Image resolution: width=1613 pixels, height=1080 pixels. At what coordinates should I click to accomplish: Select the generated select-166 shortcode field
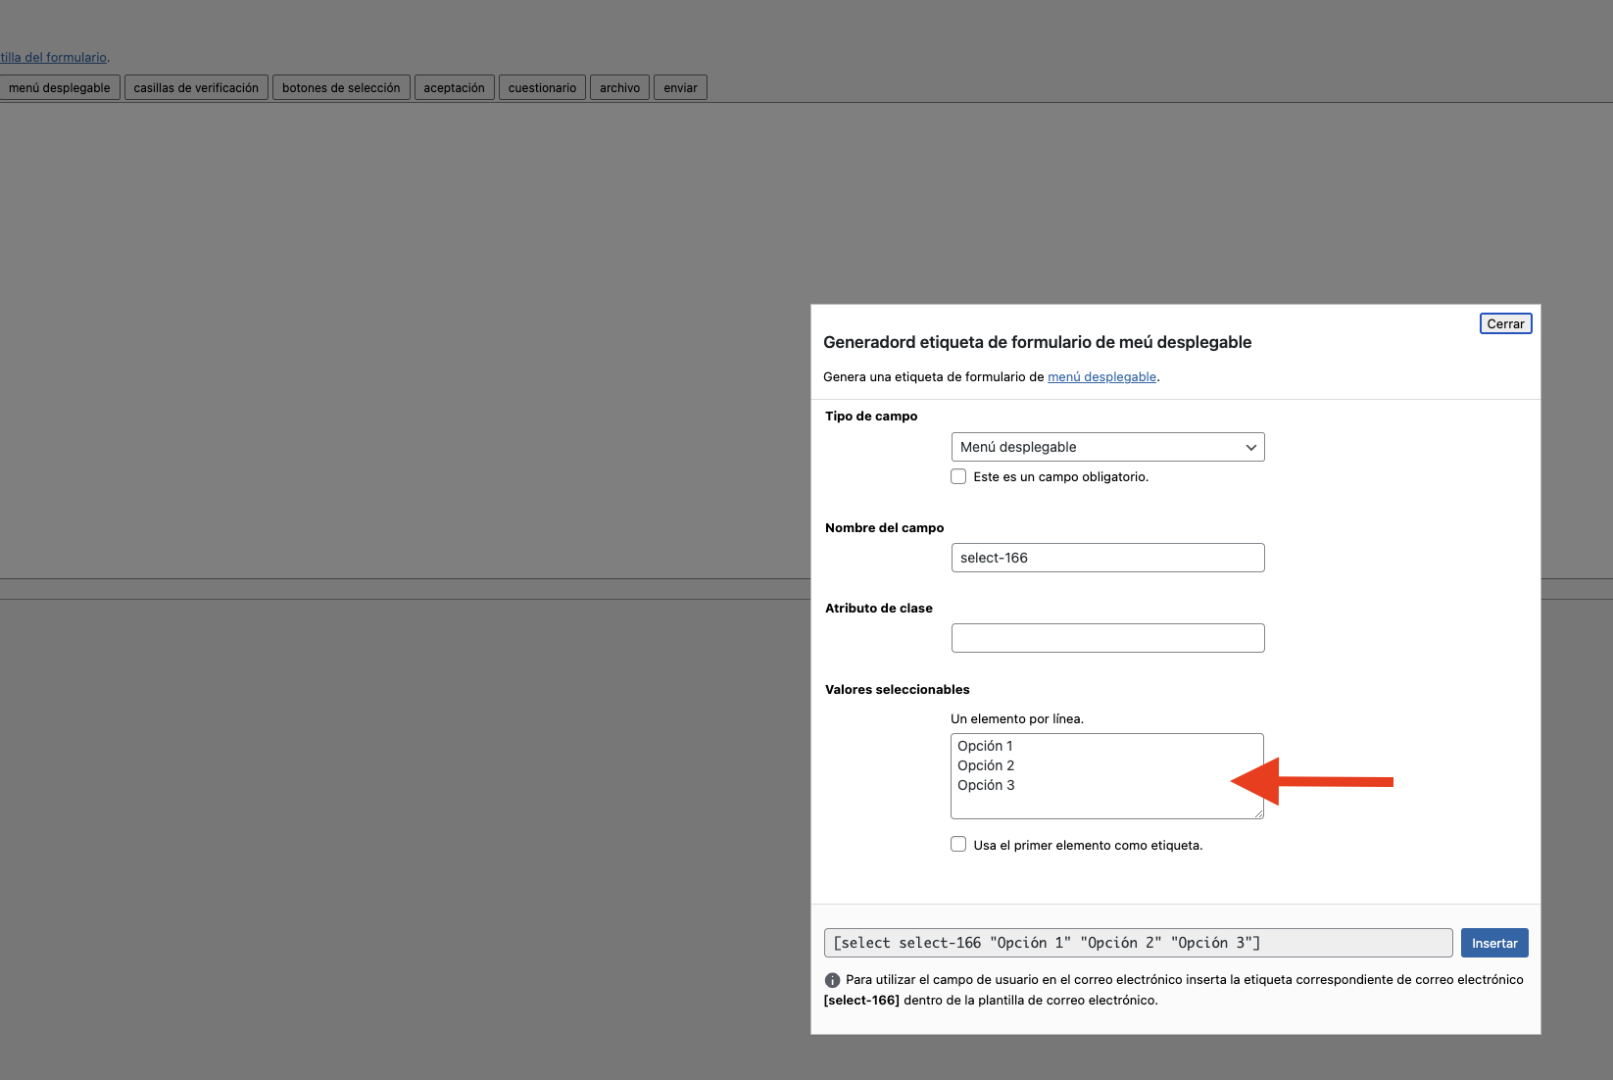pos(1137,943)
